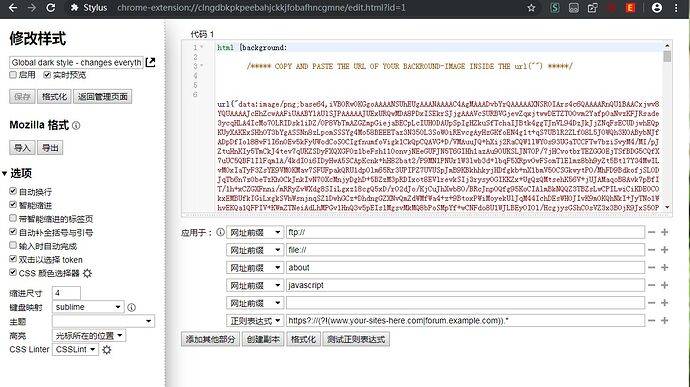Go back to the previous page
690x387 pixels.
point(13,7)
